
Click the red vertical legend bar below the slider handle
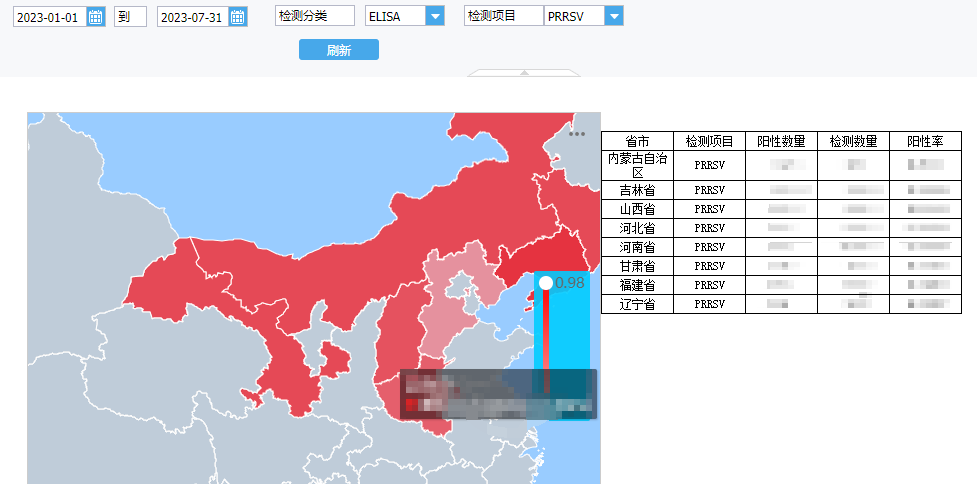(x=546, y=340)
